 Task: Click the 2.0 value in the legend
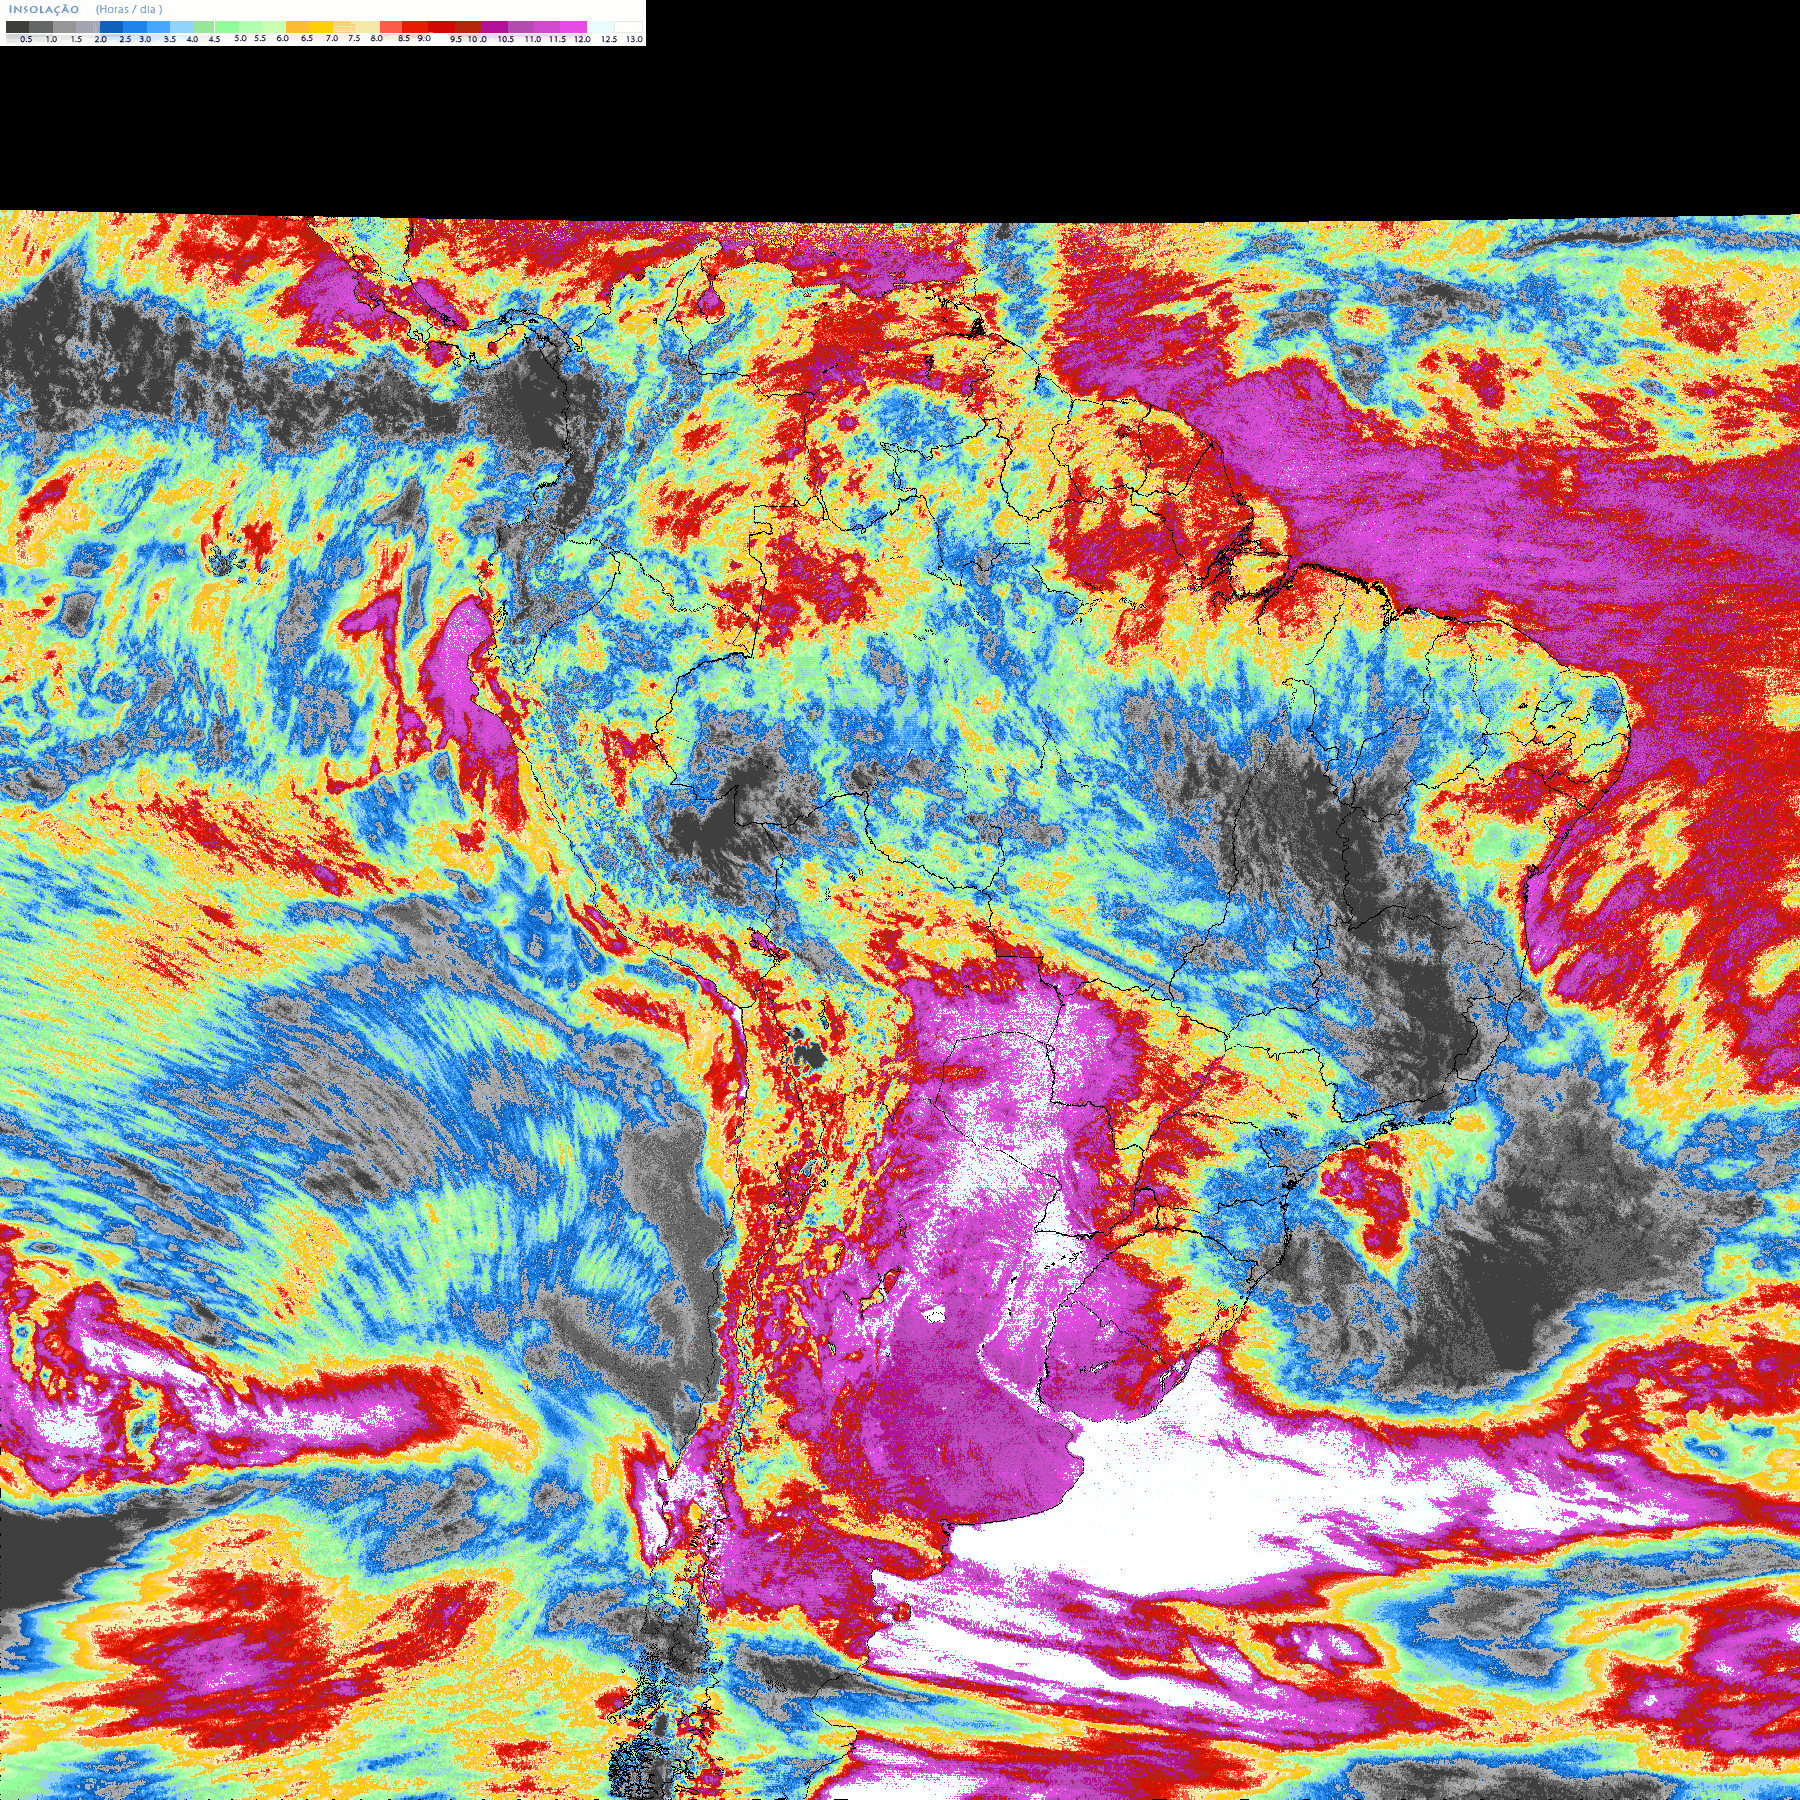point(101,39)
